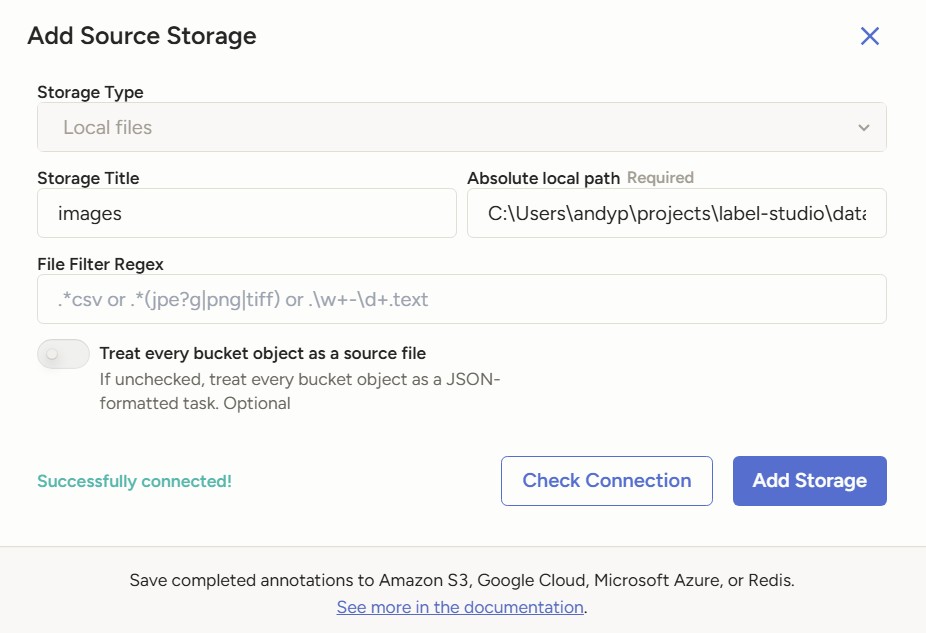Enable treating every bucket object as source file

coord(62,354)
